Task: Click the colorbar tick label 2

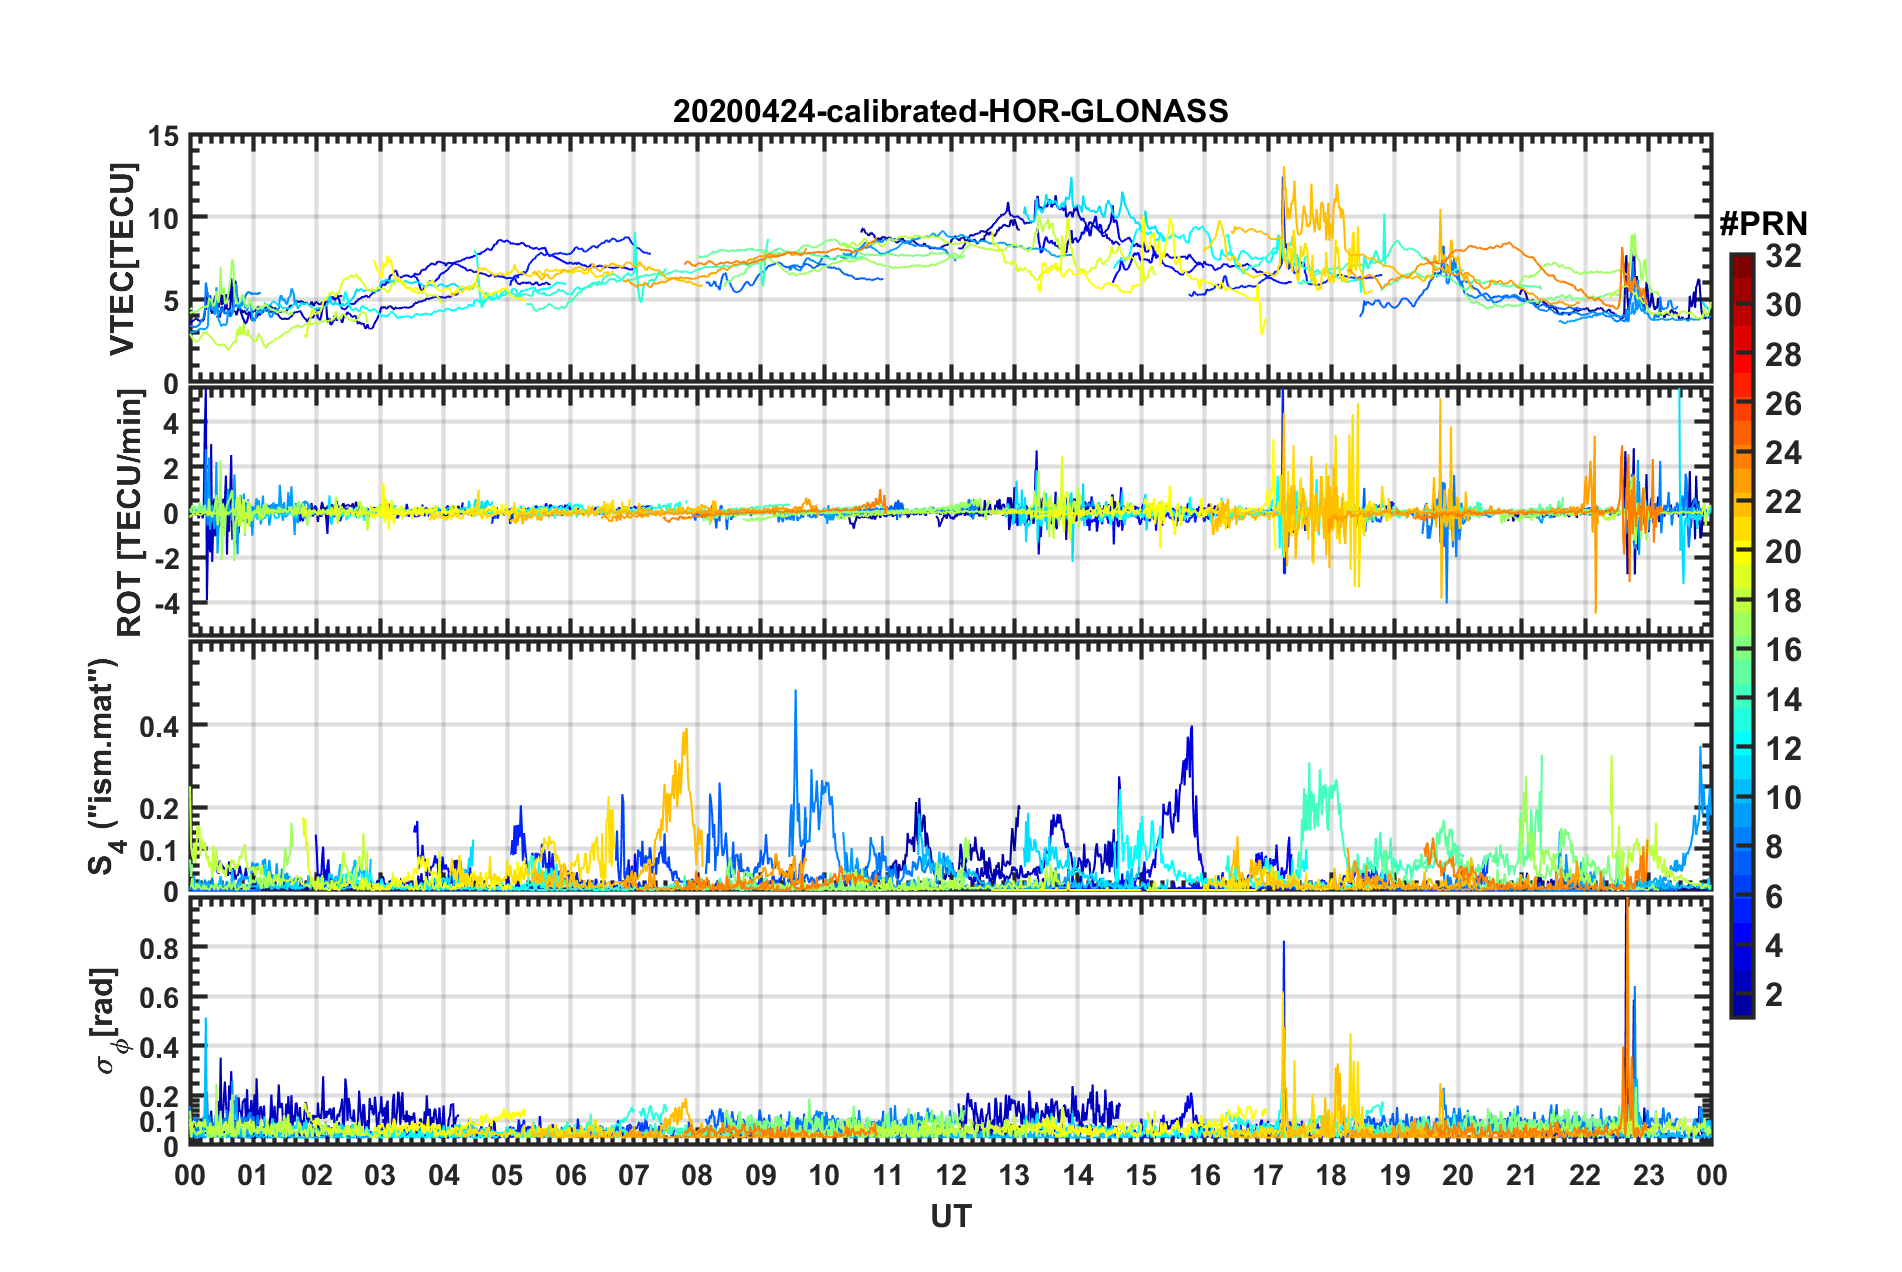Action: 1775,994
